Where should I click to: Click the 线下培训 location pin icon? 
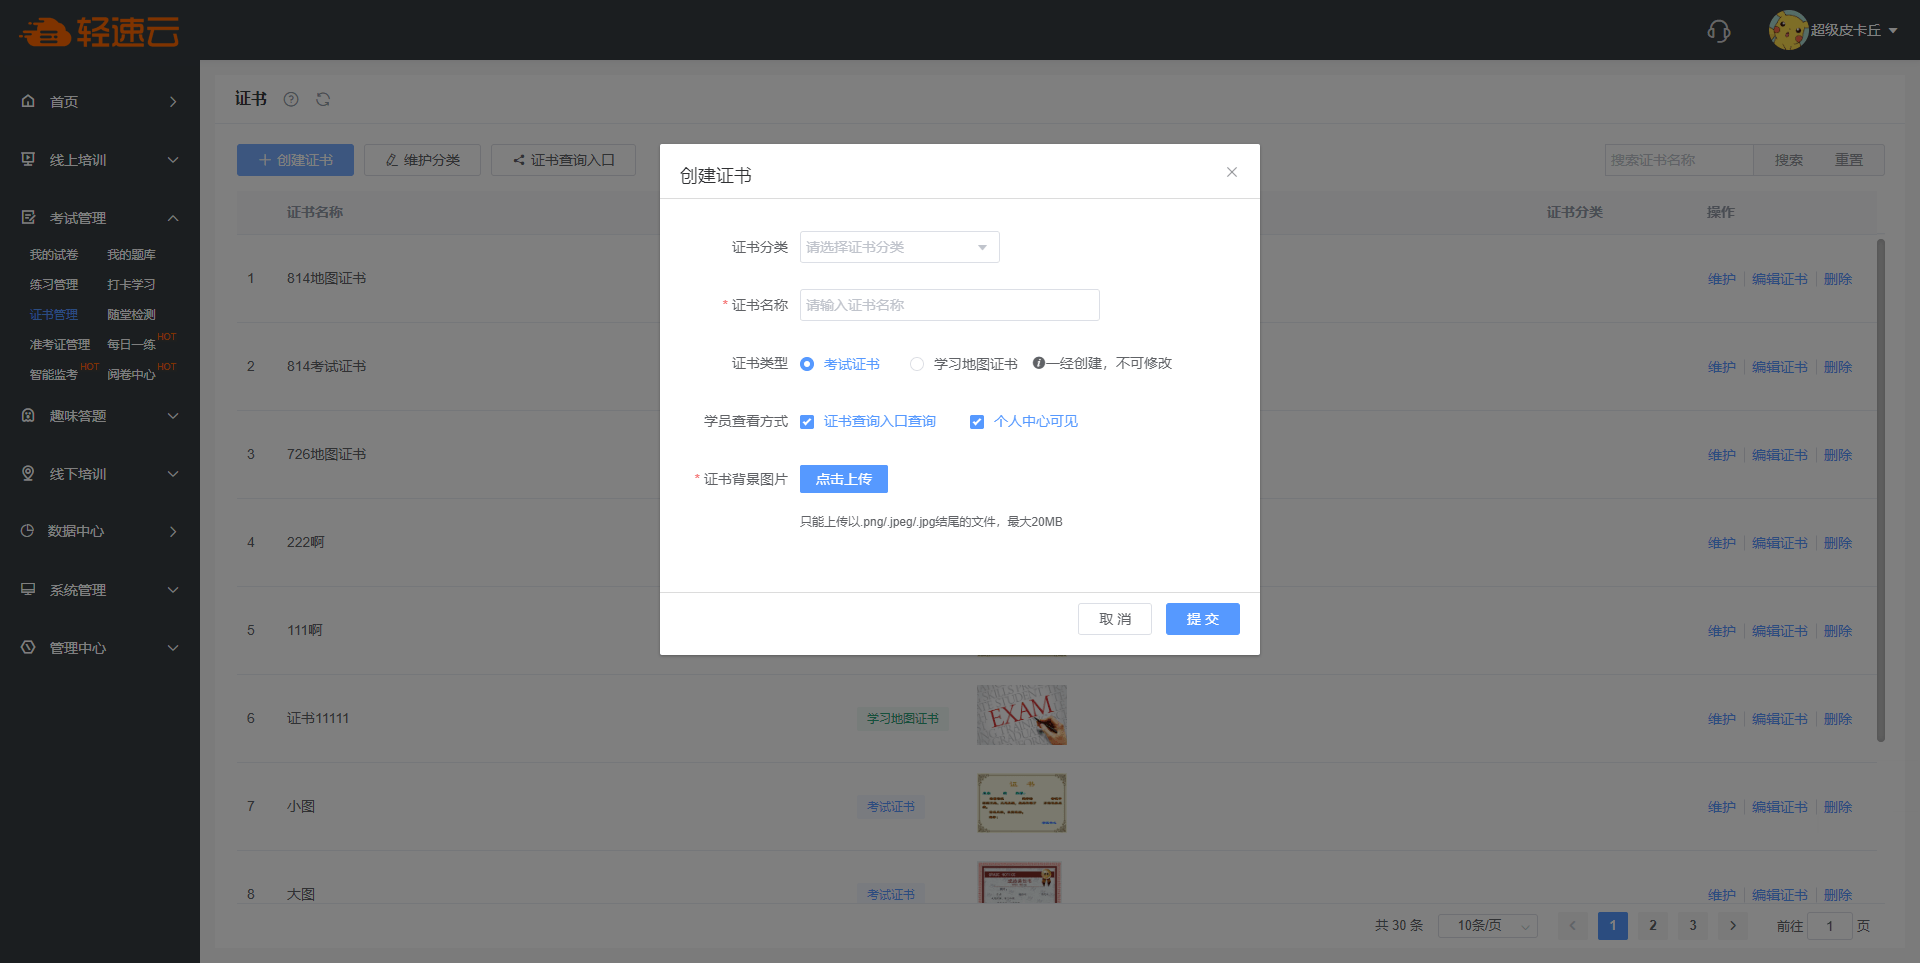point(28,473)
